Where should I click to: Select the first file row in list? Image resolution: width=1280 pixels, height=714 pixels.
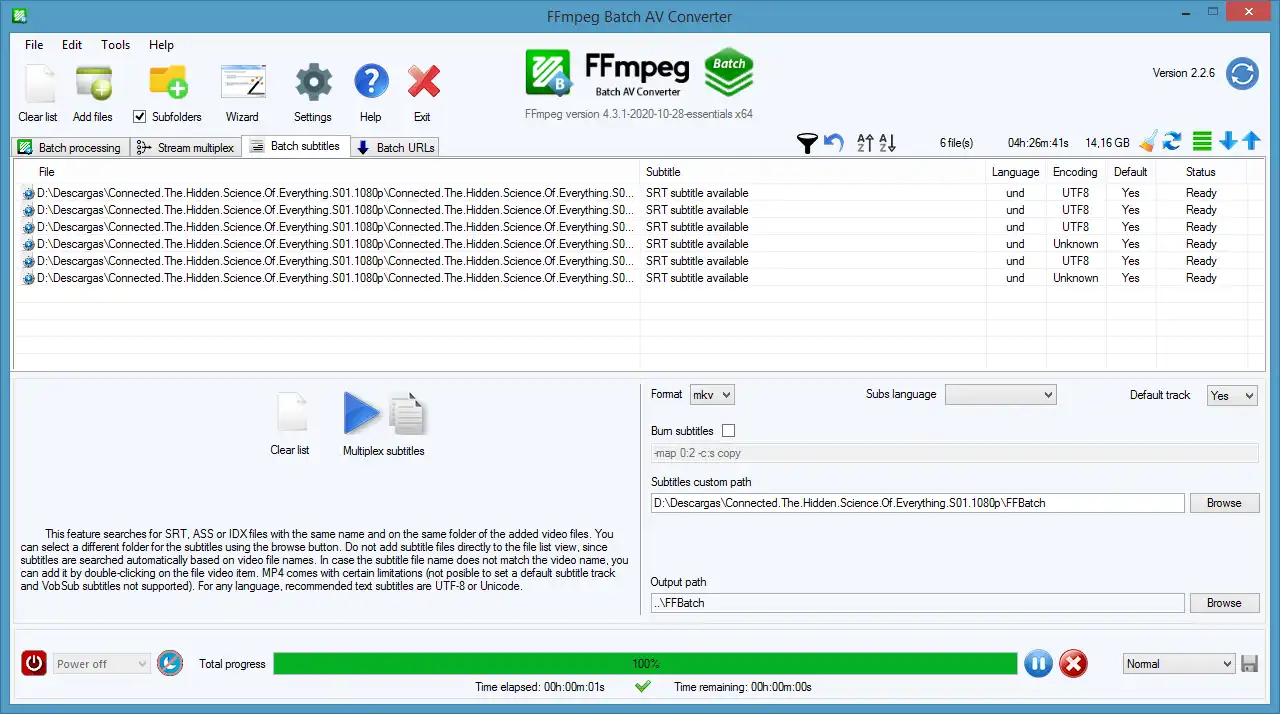pyautogui.click(x=640, y=193)
